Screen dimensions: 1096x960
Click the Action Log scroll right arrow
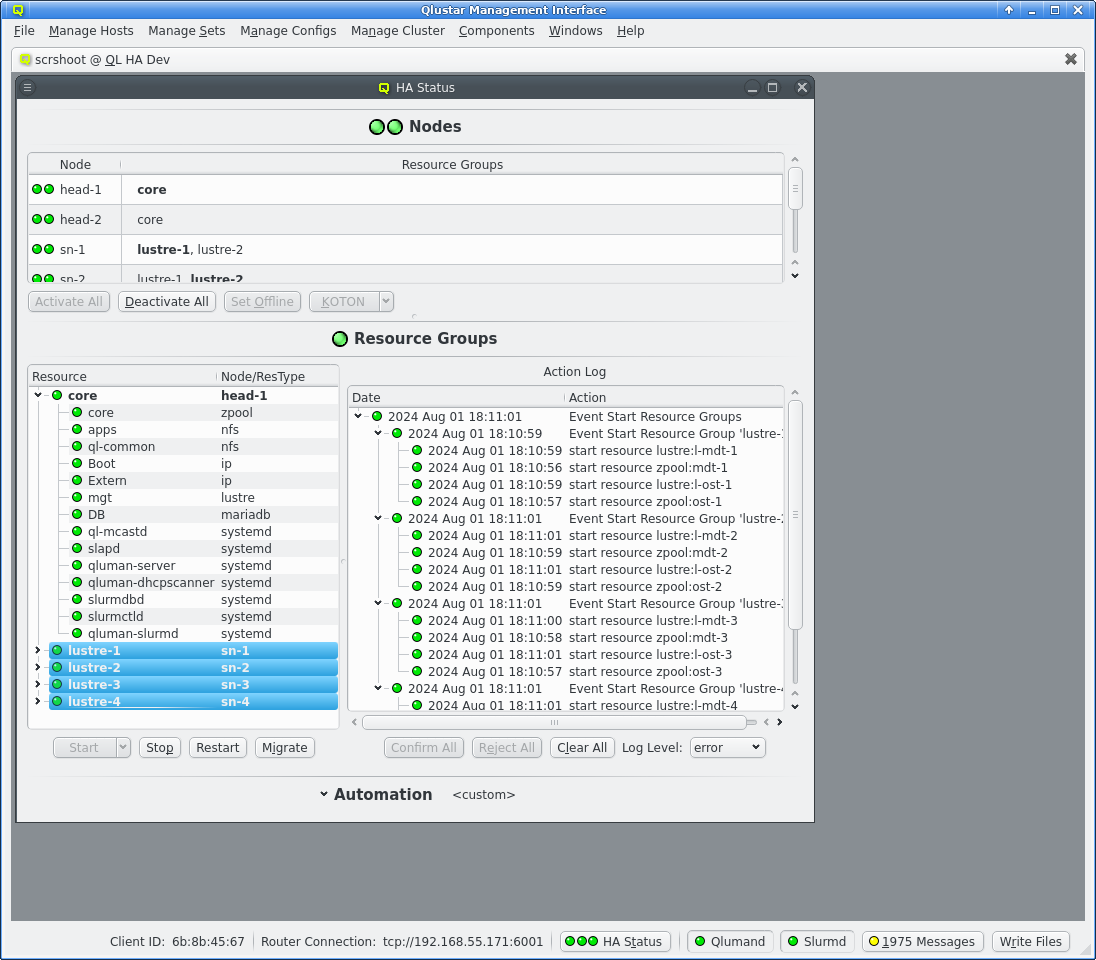click(779, 722)
